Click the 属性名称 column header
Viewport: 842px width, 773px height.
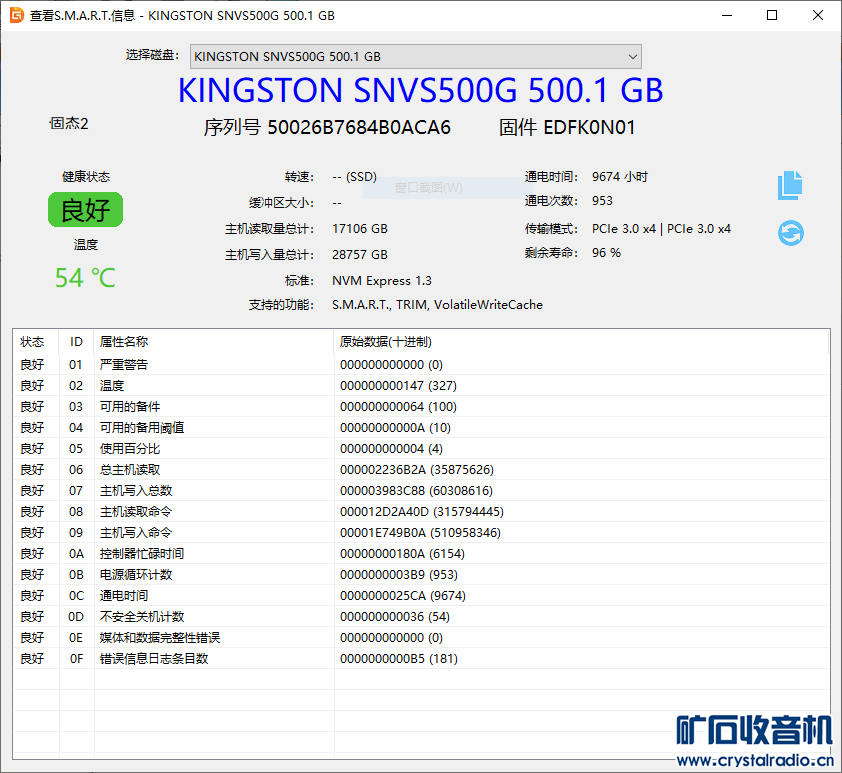point(124,342)
